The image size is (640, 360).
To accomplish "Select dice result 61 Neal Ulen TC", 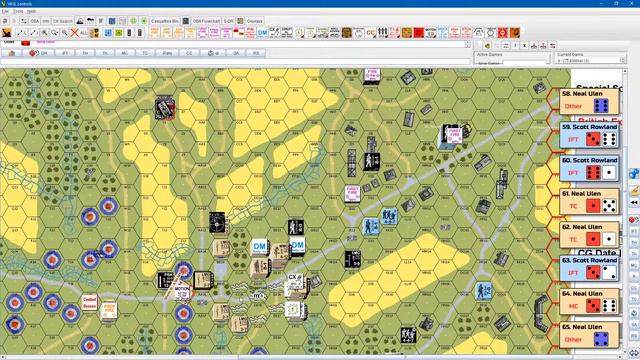I will coord(589,202).
